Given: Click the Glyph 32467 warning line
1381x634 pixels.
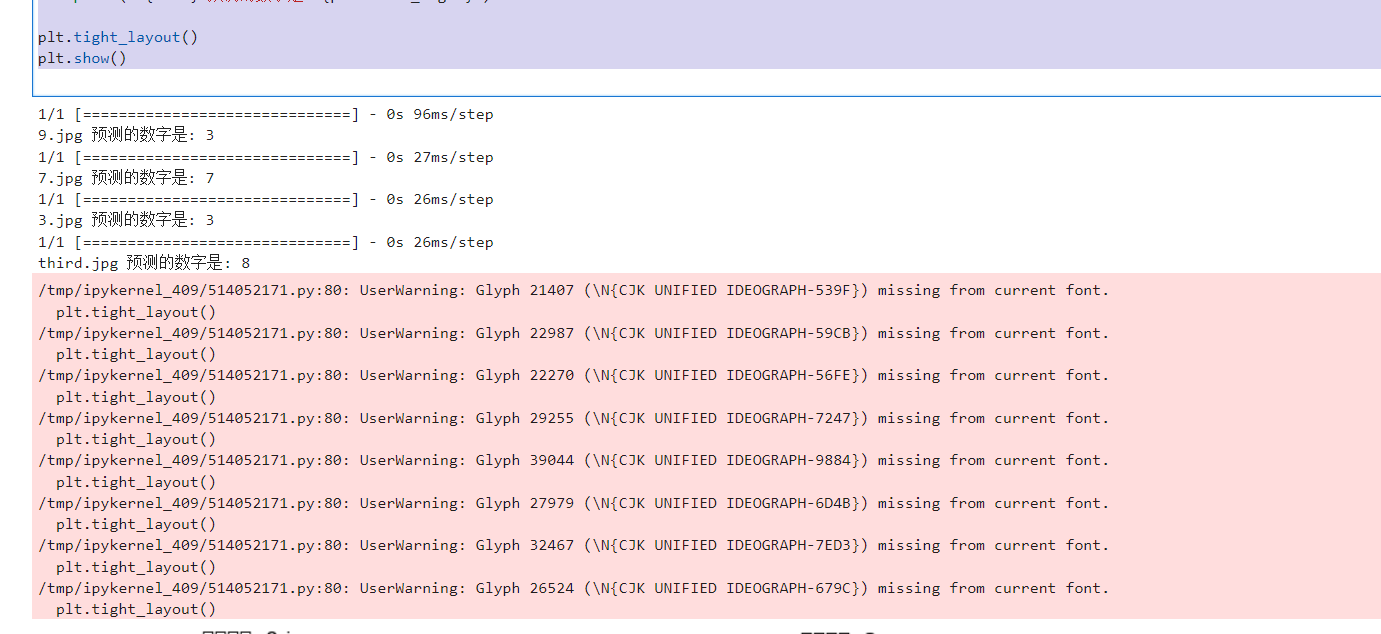Looking at the screenshot, I should pyautogui.click(x=574, y=545).
